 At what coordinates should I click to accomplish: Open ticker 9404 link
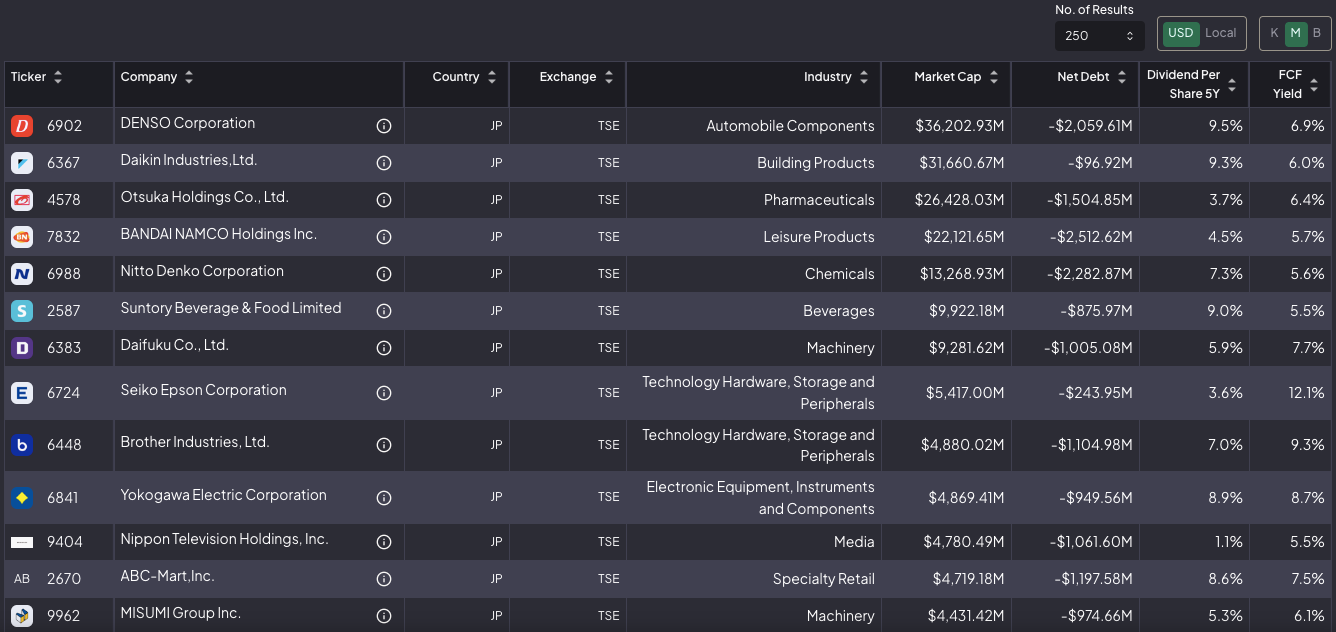(64, 542)
